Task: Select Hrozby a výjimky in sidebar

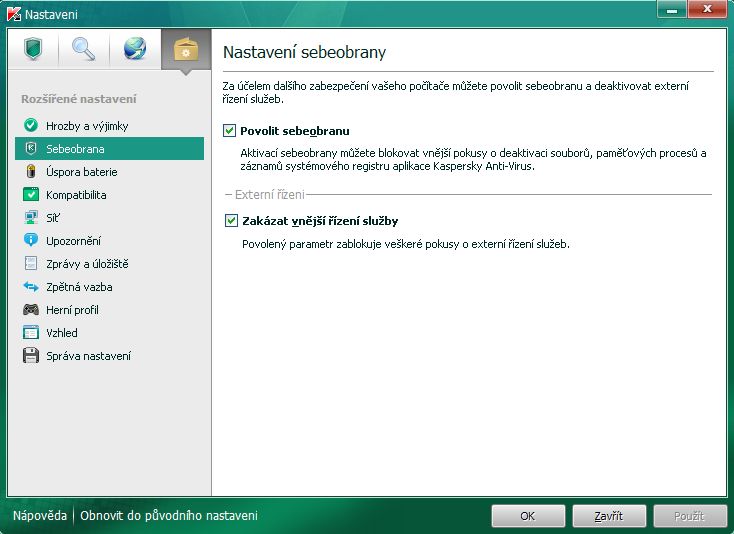Action: pyautogui.click(x=110, y=125)
